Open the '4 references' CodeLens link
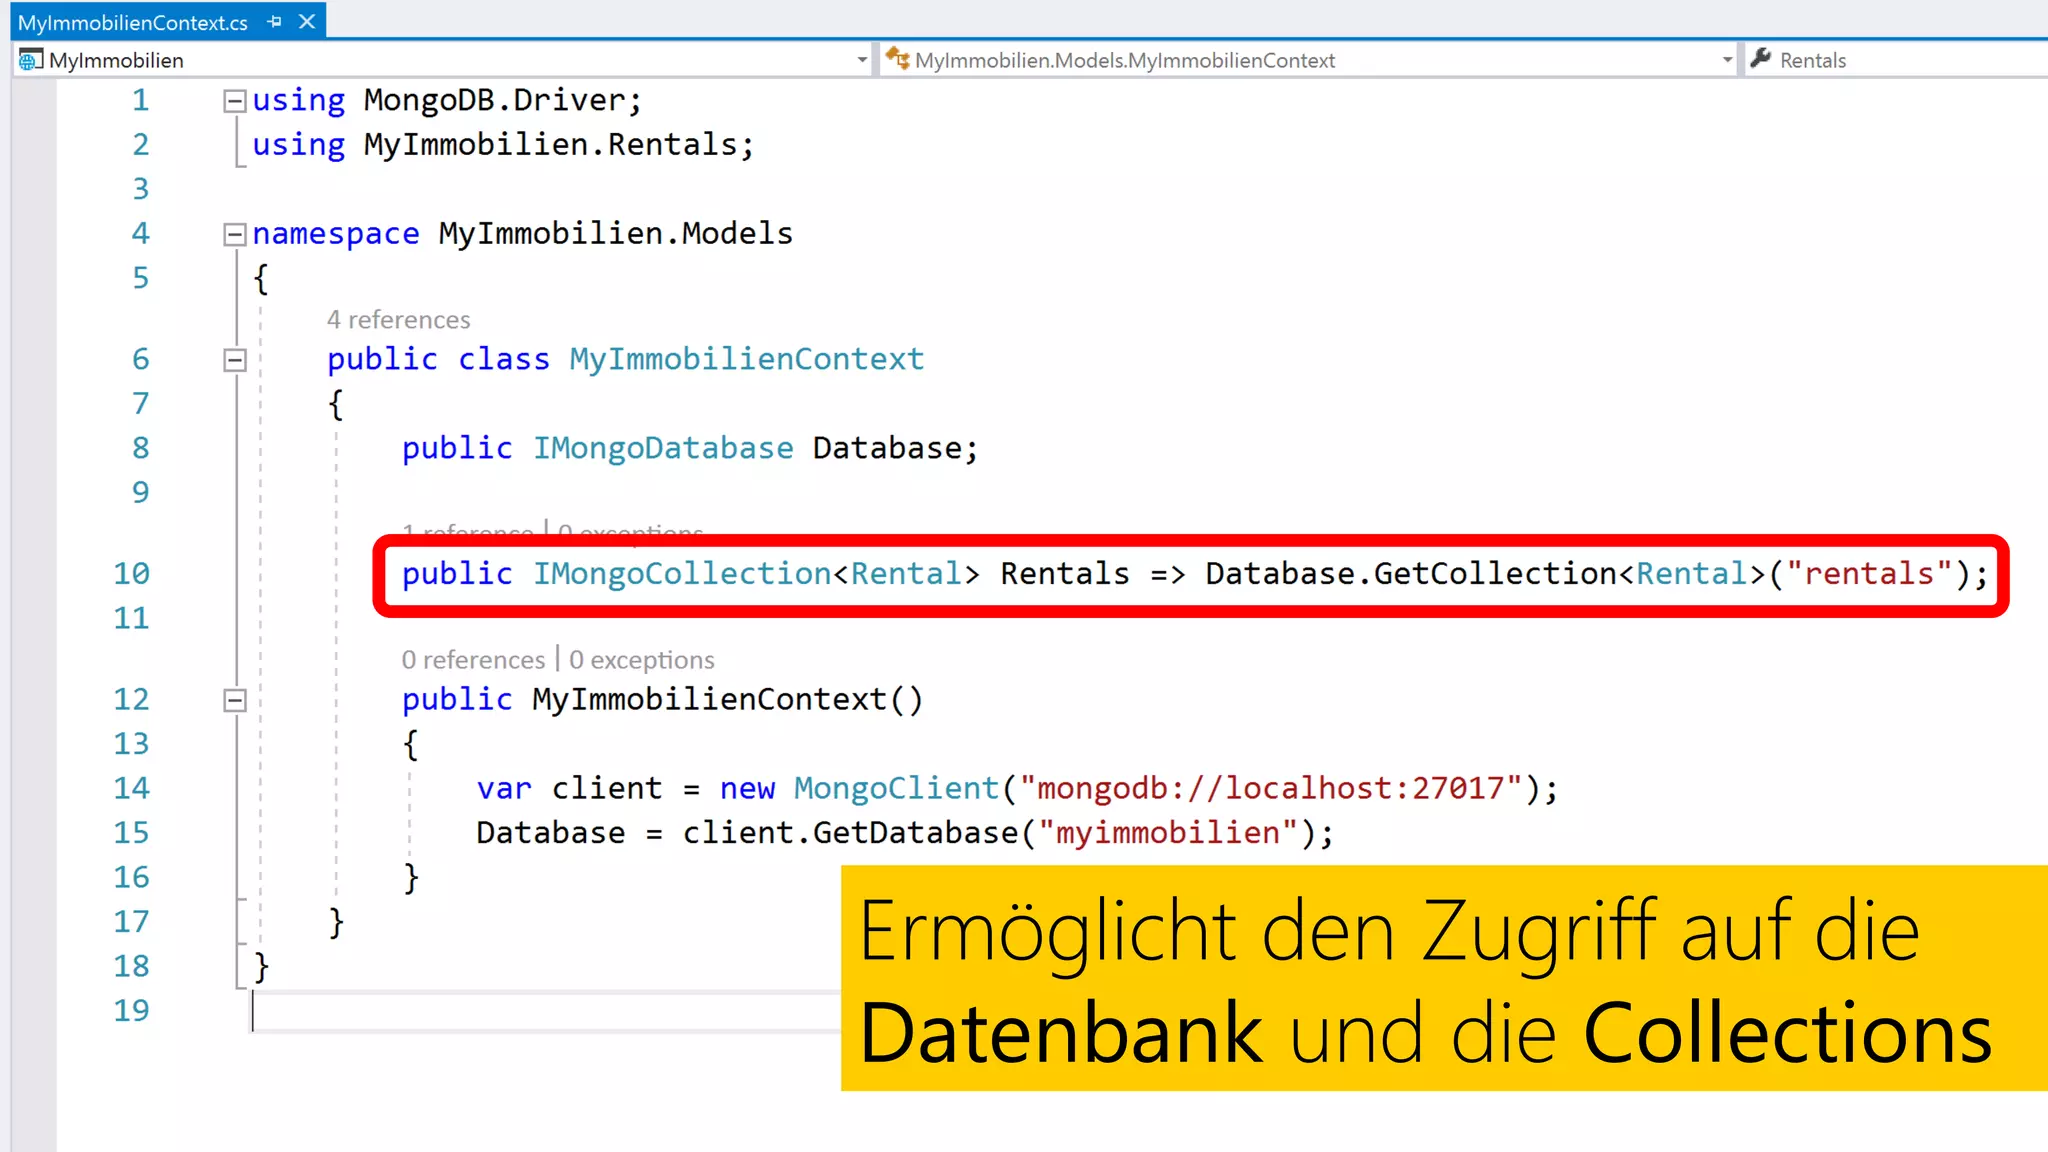 pyautogui.click(x=398, y=319)
